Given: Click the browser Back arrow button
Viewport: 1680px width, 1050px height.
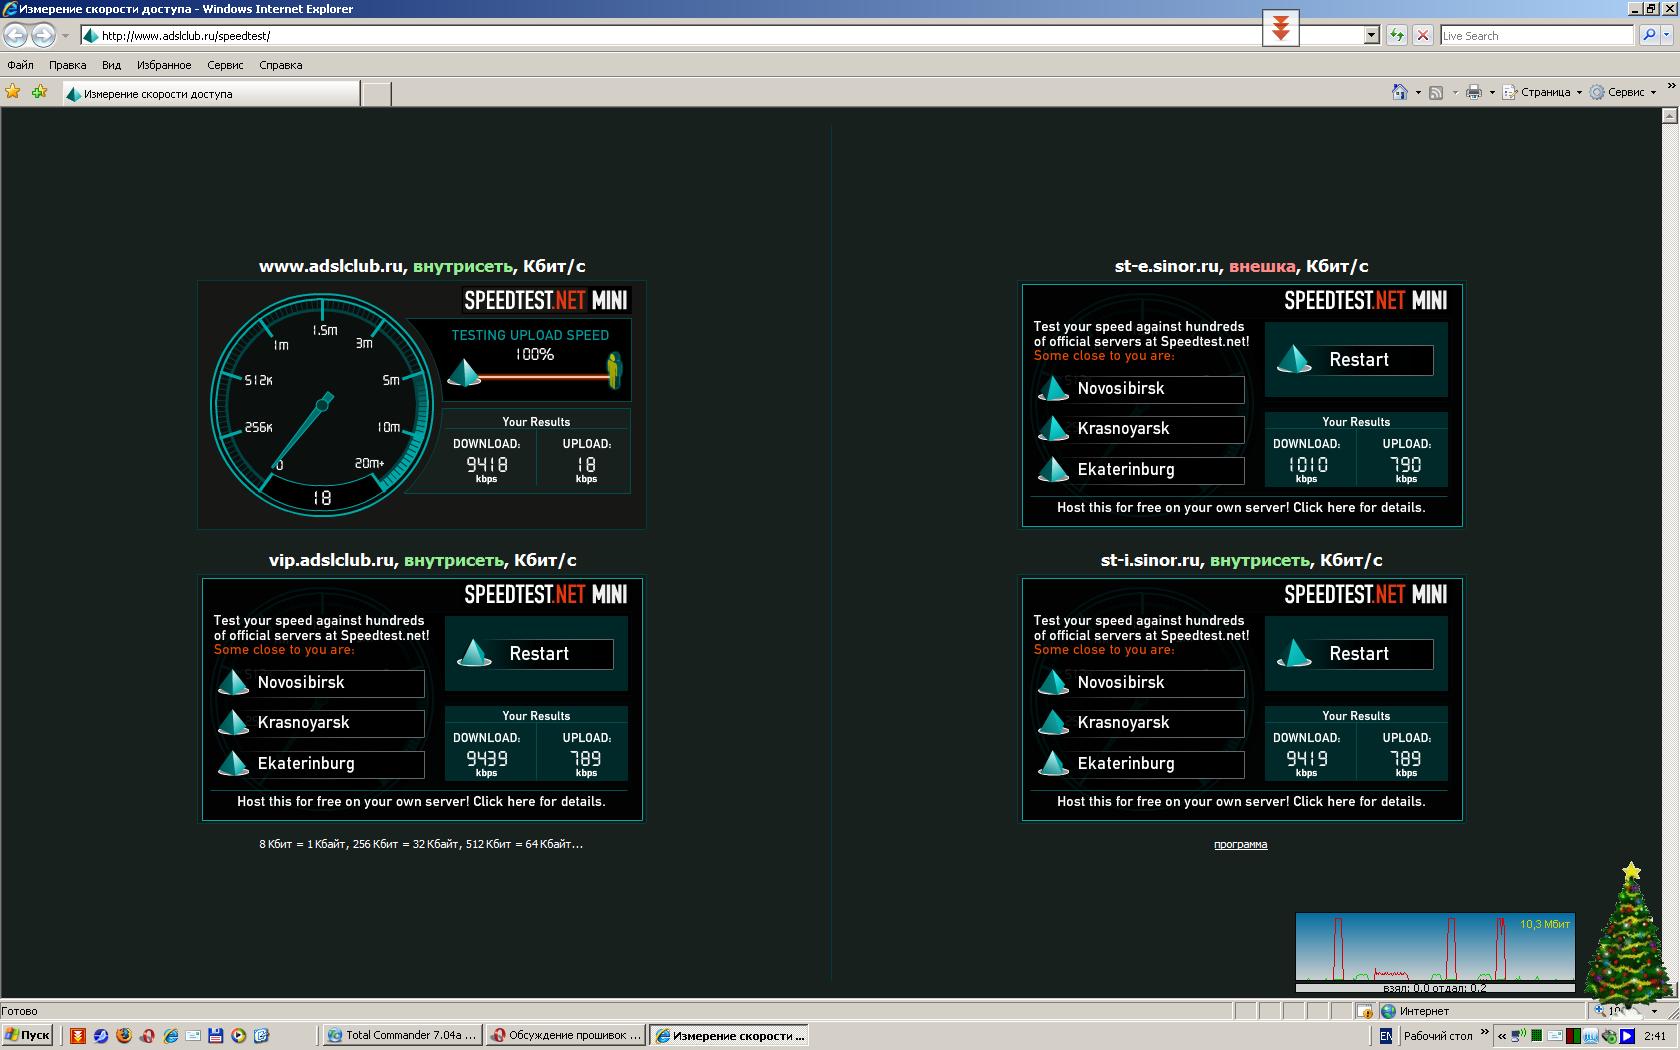Looking at the screenshot, I should (16, 35).
